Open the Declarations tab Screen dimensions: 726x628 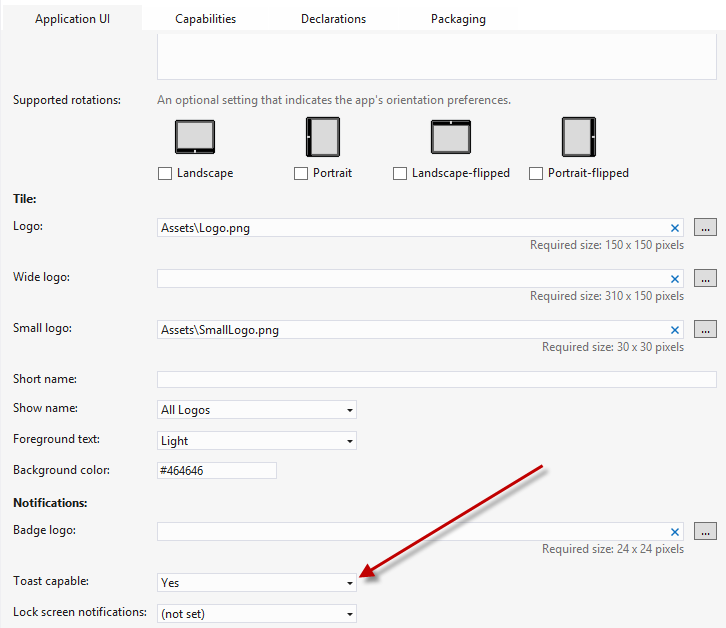pyautogui.click(x=333, y=18)
